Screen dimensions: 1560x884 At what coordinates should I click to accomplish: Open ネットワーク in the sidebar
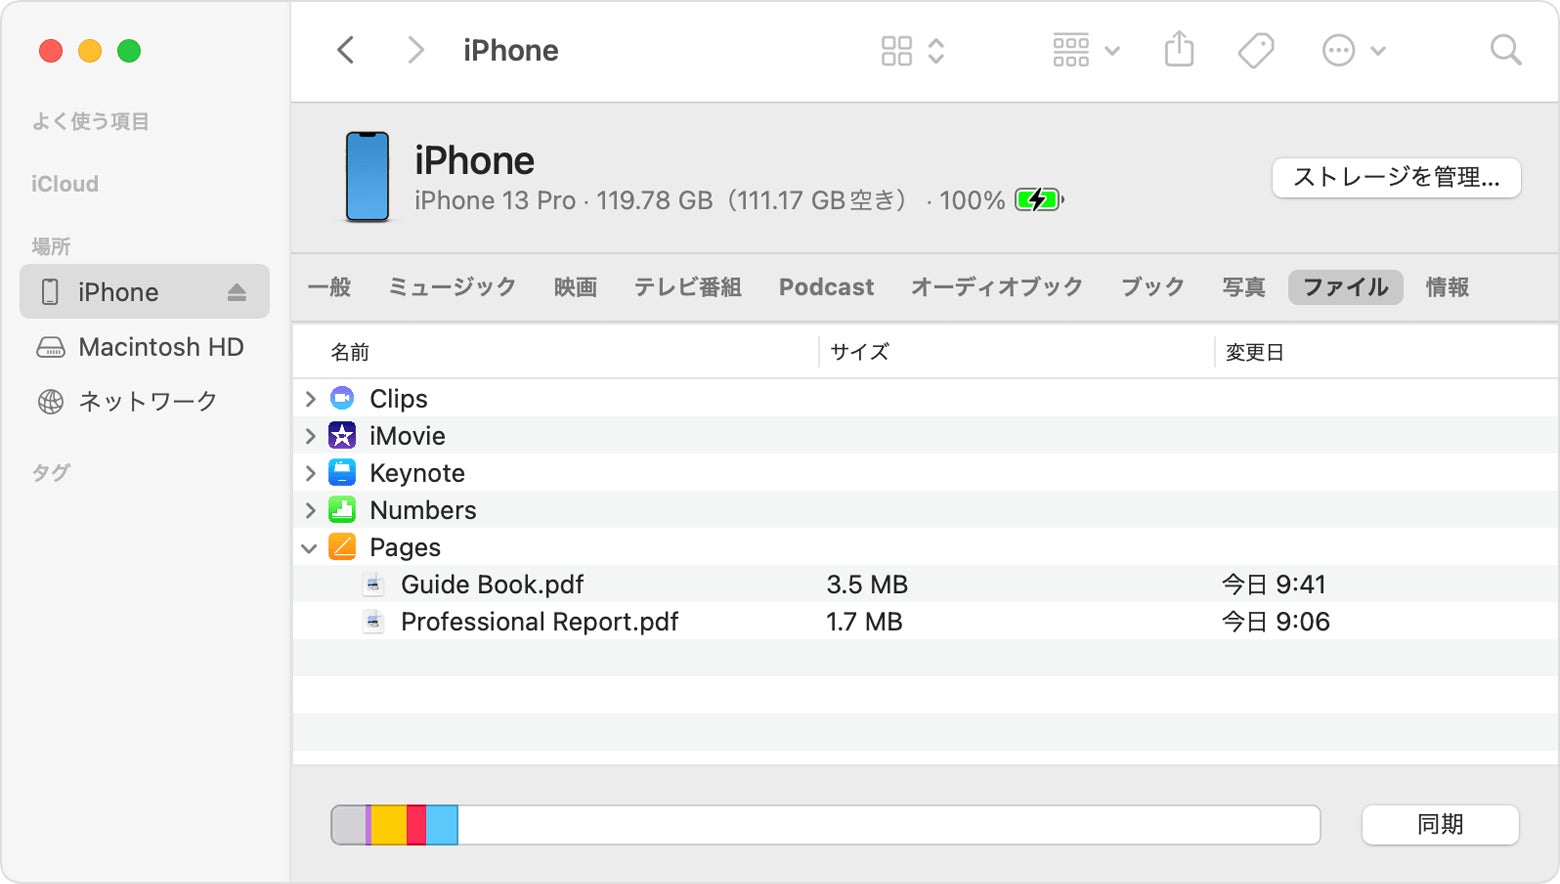pos(144,402)
